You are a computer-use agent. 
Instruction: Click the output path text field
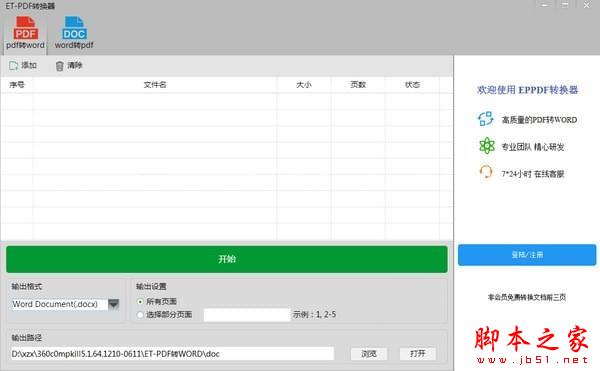tap(172, 354)
